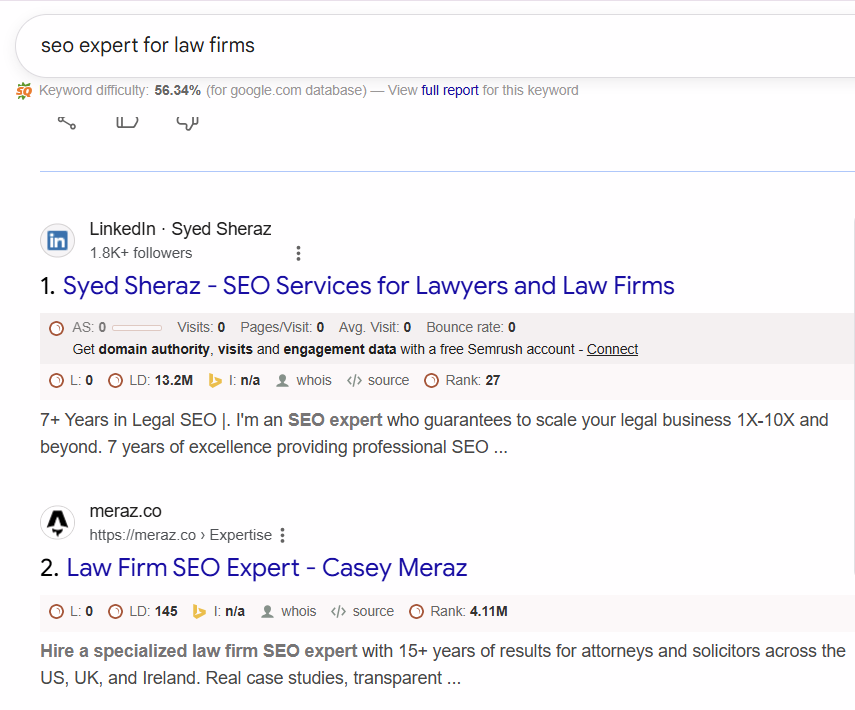The height and width of the screenshot is (710, 855).
Task: Click https://meraz.co › Expertise breadcrumb
Action: [x=180, y=535]
